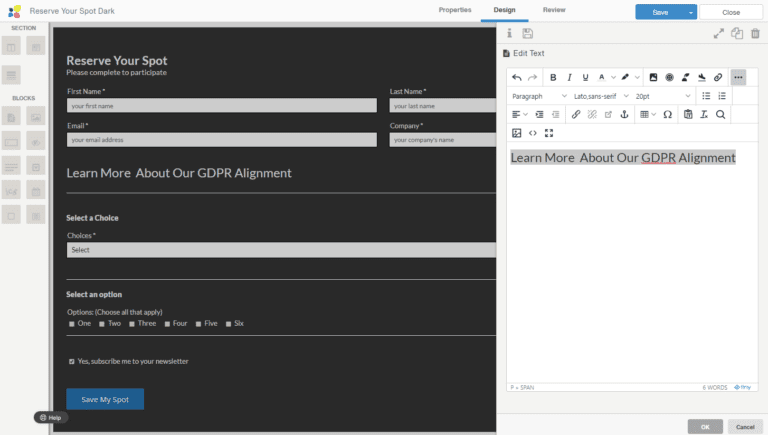
Task: Toggle the newsletter subscribe checkbox
Action: [71, 361]
